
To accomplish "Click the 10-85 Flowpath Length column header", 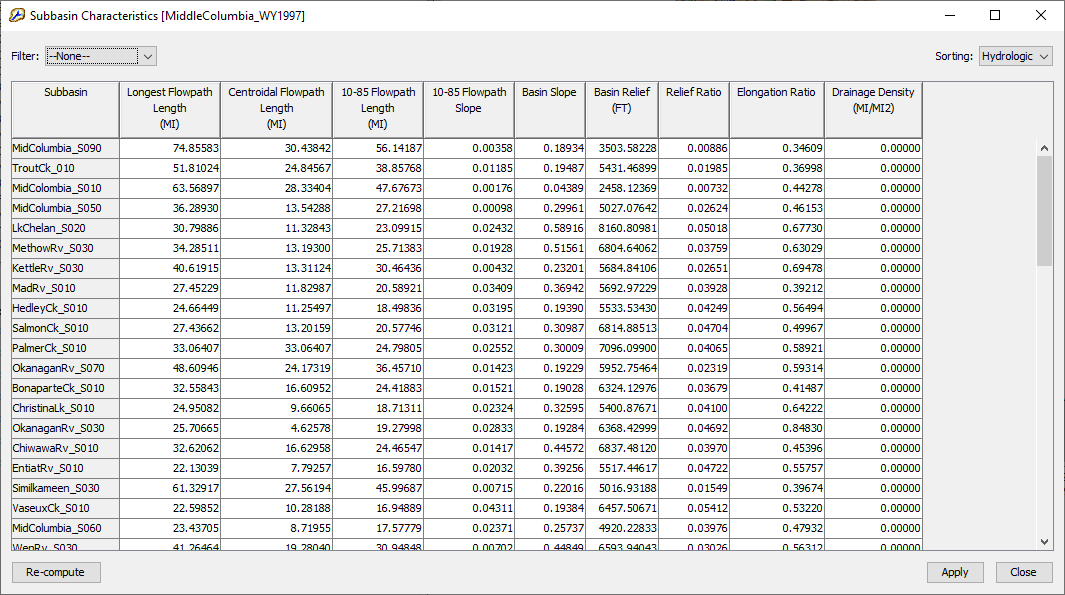I will 378,110.
